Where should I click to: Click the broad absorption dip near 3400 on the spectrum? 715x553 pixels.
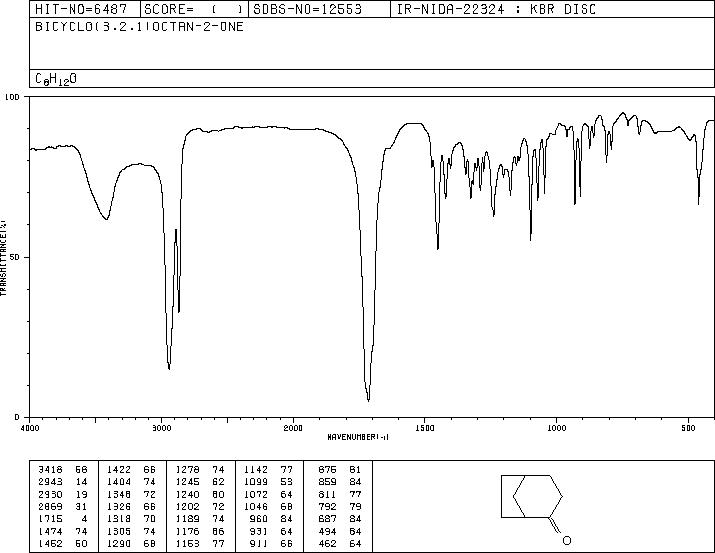106,218
